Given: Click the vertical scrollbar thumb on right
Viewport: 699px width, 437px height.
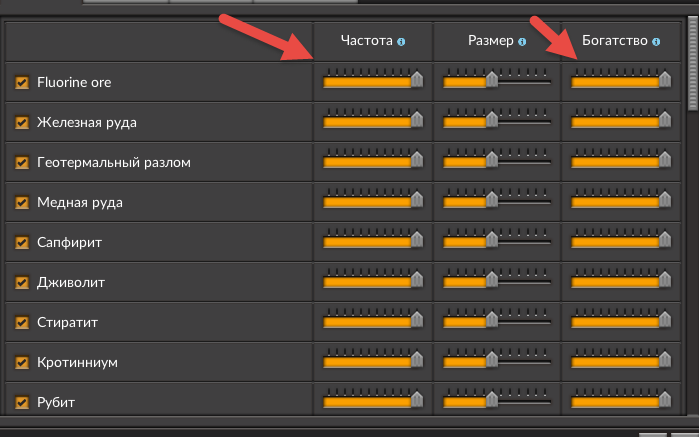Looking at the screenshot, I should click(x=693, y=65).
